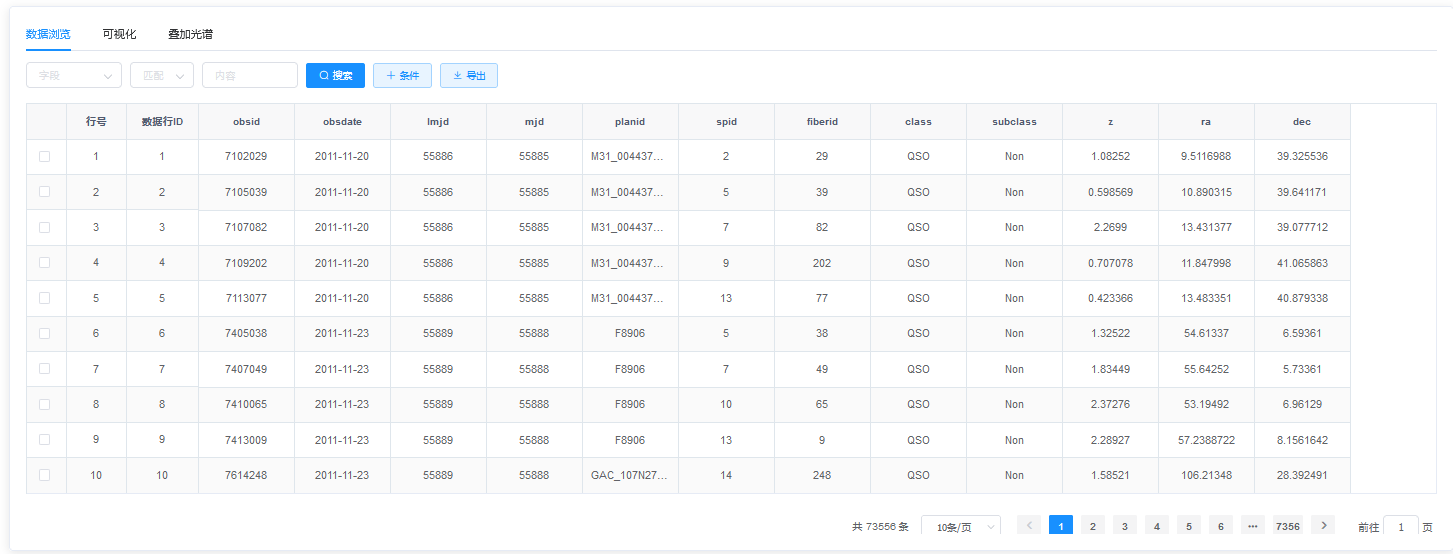This screenshot has width=1453, height=554.
Task: Switch to the 可视化 tab
Action: 119,34
